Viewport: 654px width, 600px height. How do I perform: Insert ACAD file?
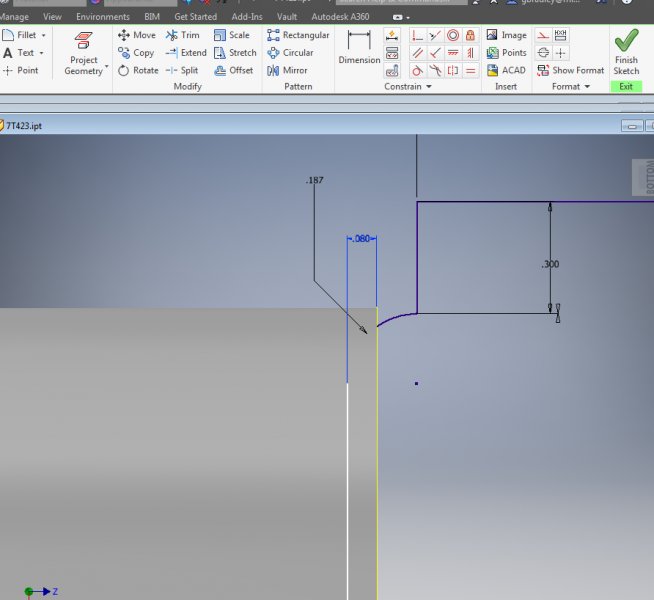pyautogui.click(x=506, y=70)
